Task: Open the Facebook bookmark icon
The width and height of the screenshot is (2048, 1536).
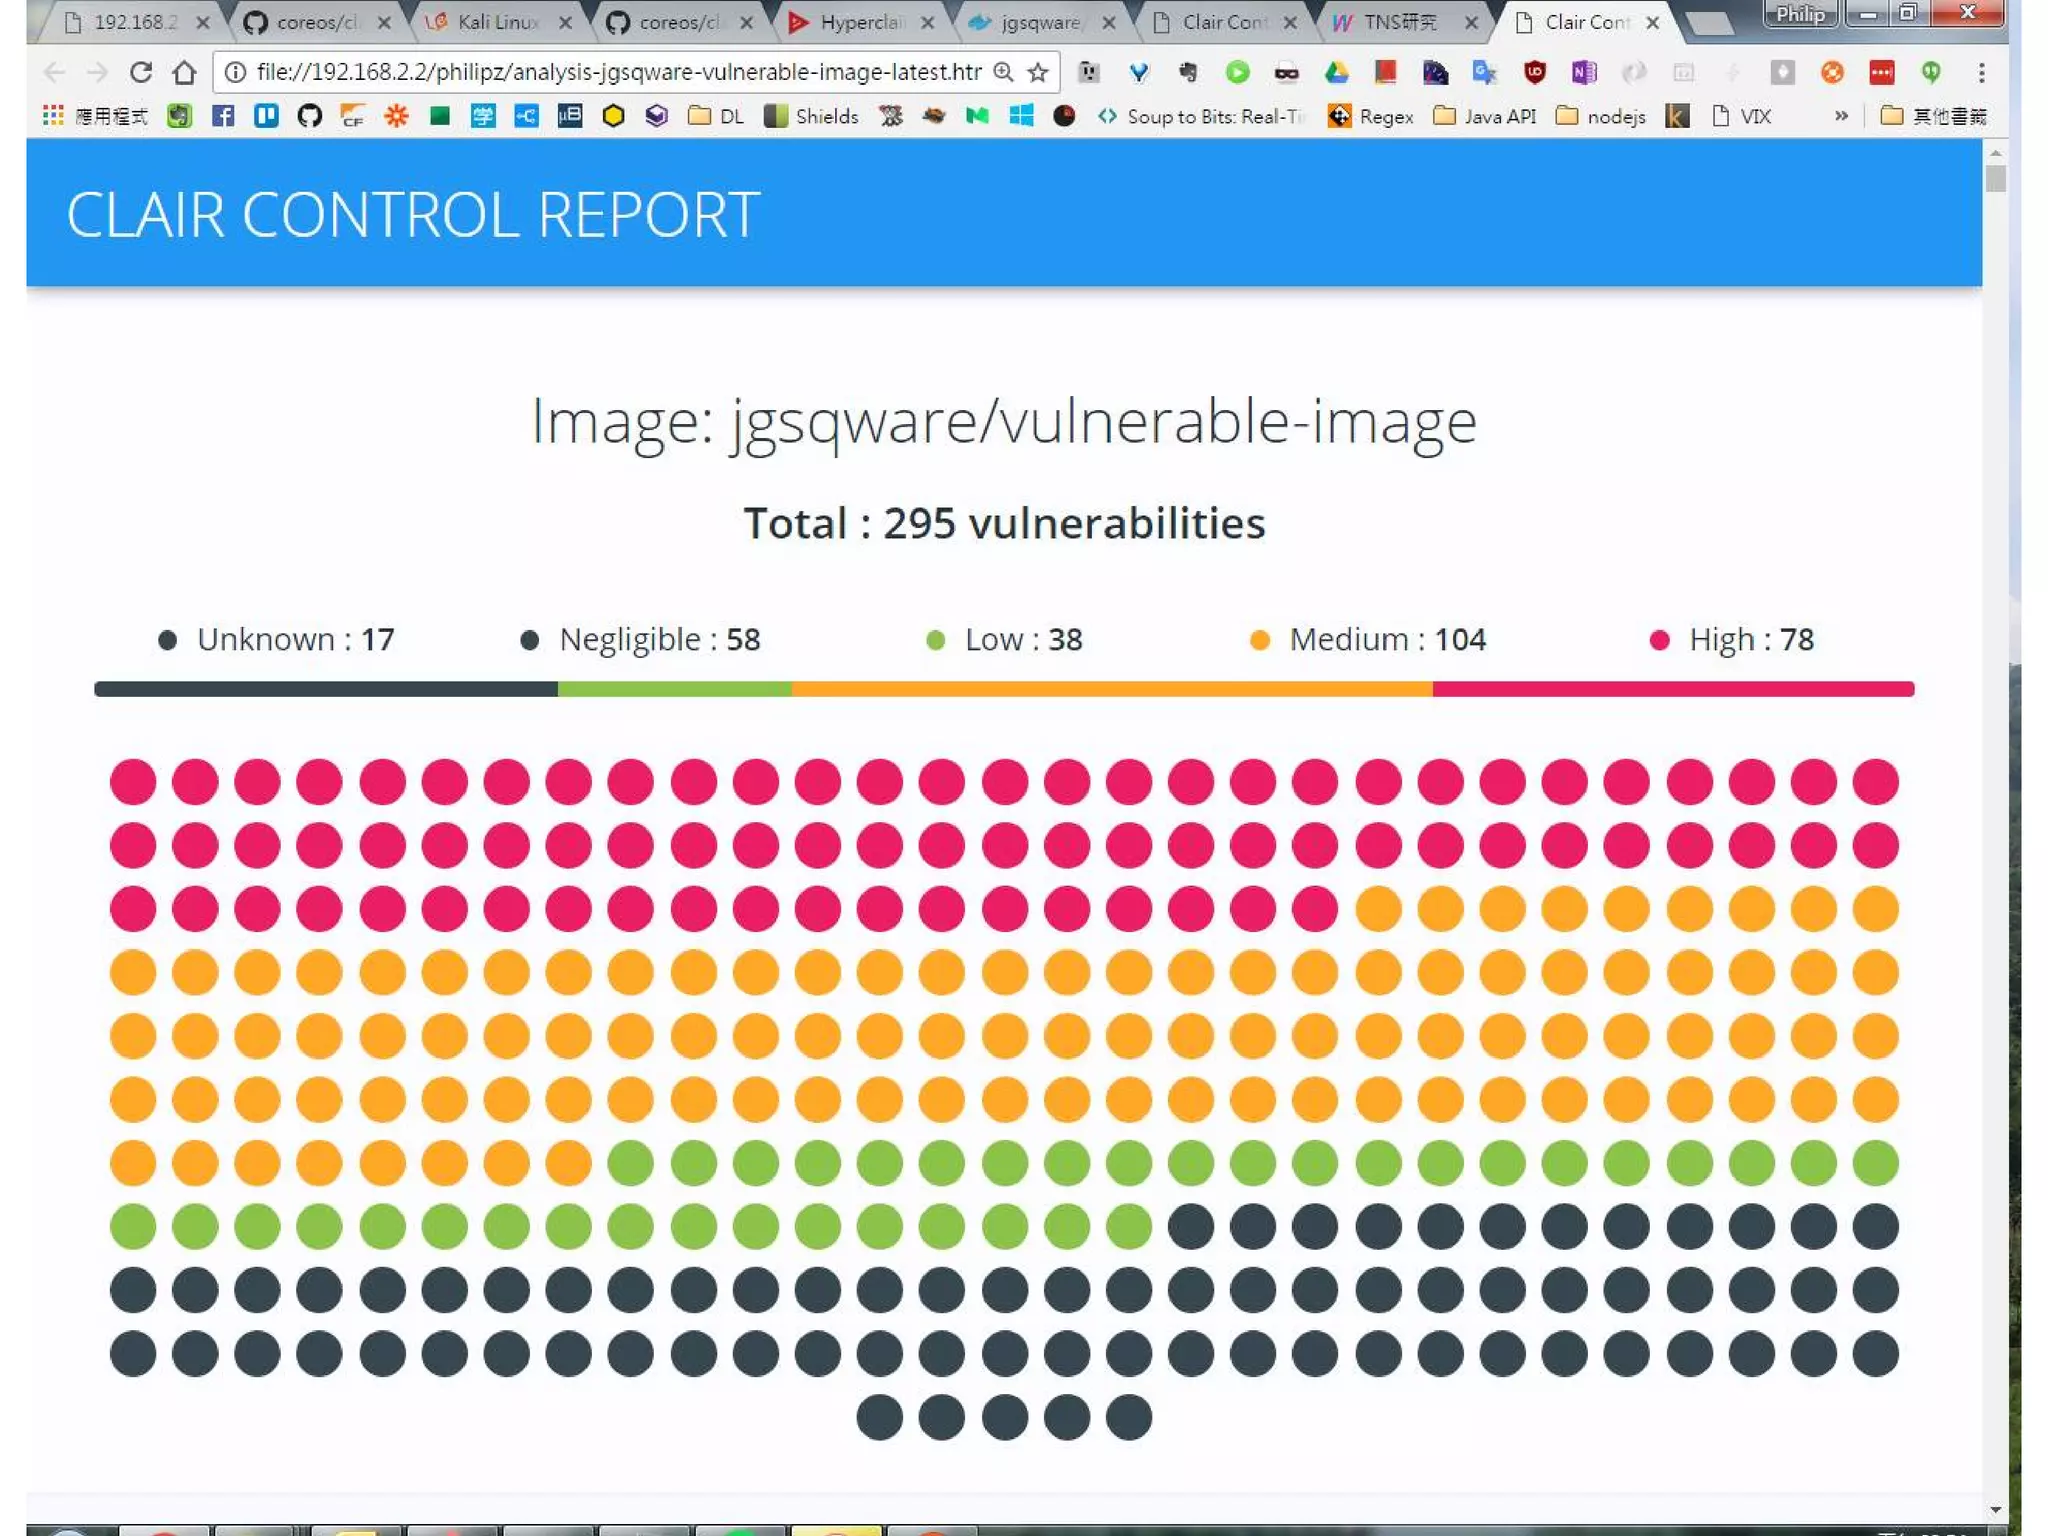Action: (223, 116)
